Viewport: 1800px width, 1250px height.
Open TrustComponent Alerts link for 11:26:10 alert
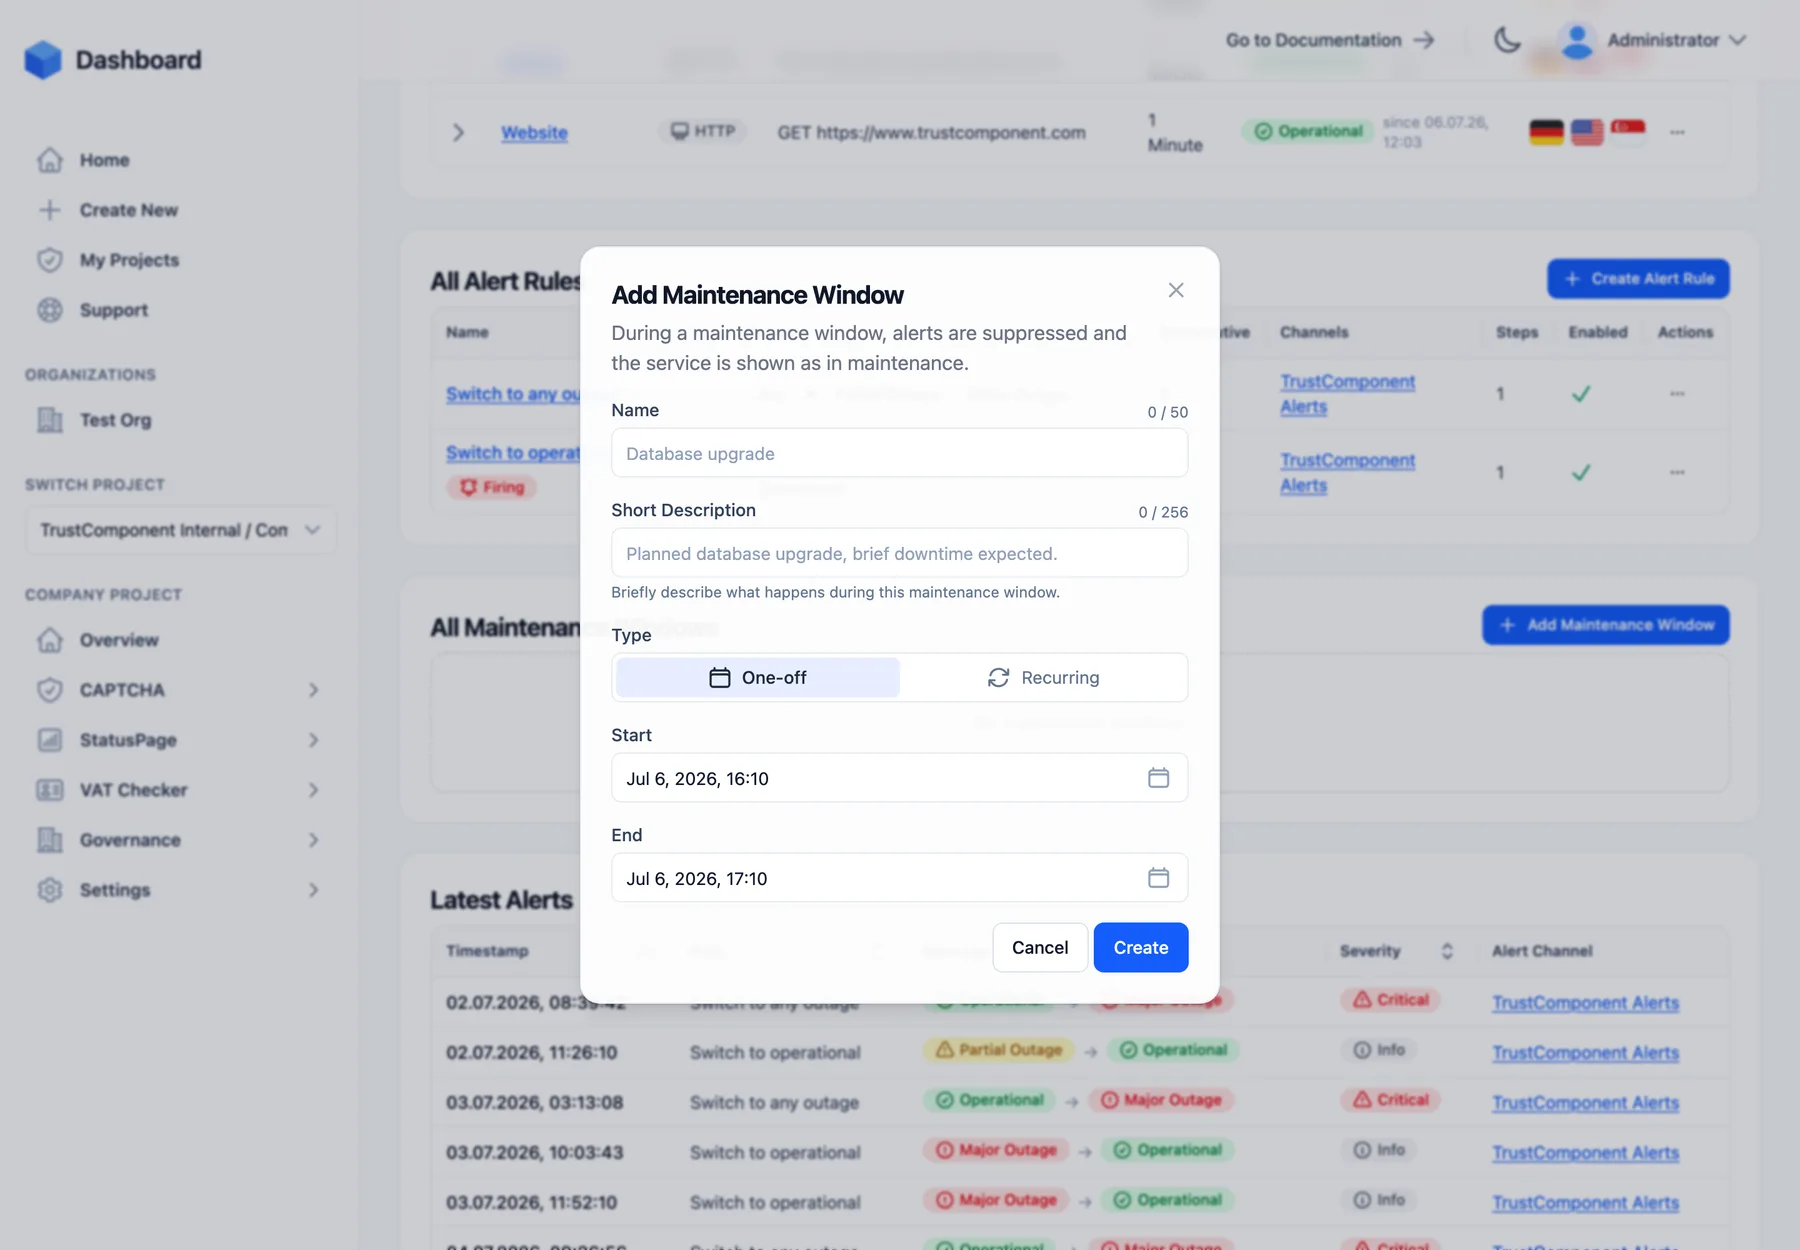point(1585,1052)
